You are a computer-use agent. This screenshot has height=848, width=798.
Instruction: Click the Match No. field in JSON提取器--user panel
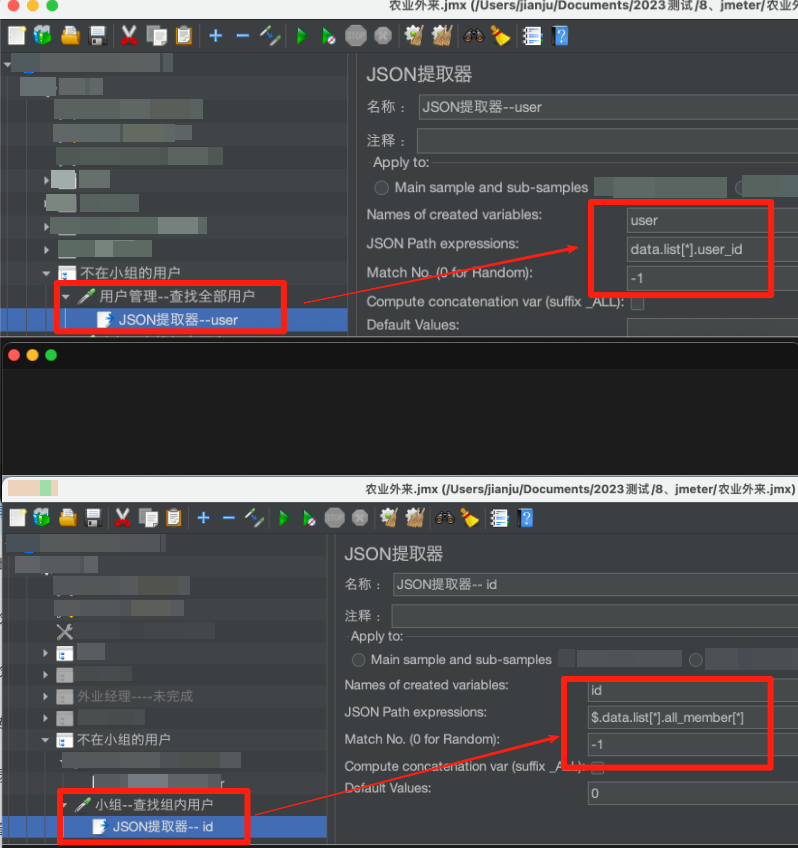pyautogui.click(x=712, y=279)
